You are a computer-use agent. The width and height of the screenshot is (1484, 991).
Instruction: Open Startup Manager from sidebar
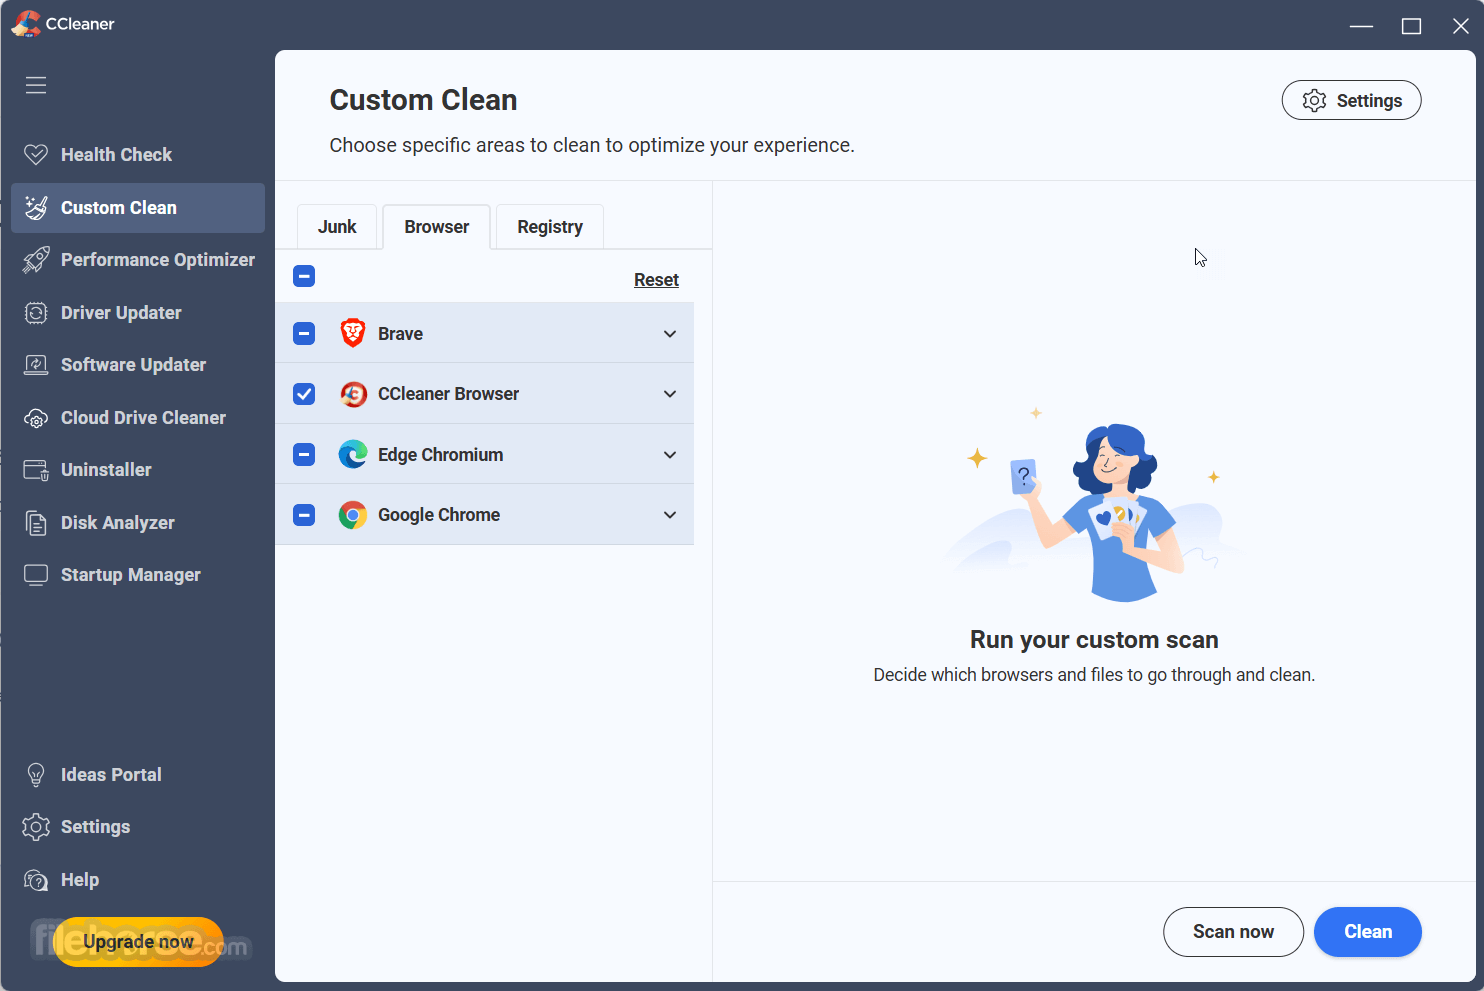click(138, 575)
